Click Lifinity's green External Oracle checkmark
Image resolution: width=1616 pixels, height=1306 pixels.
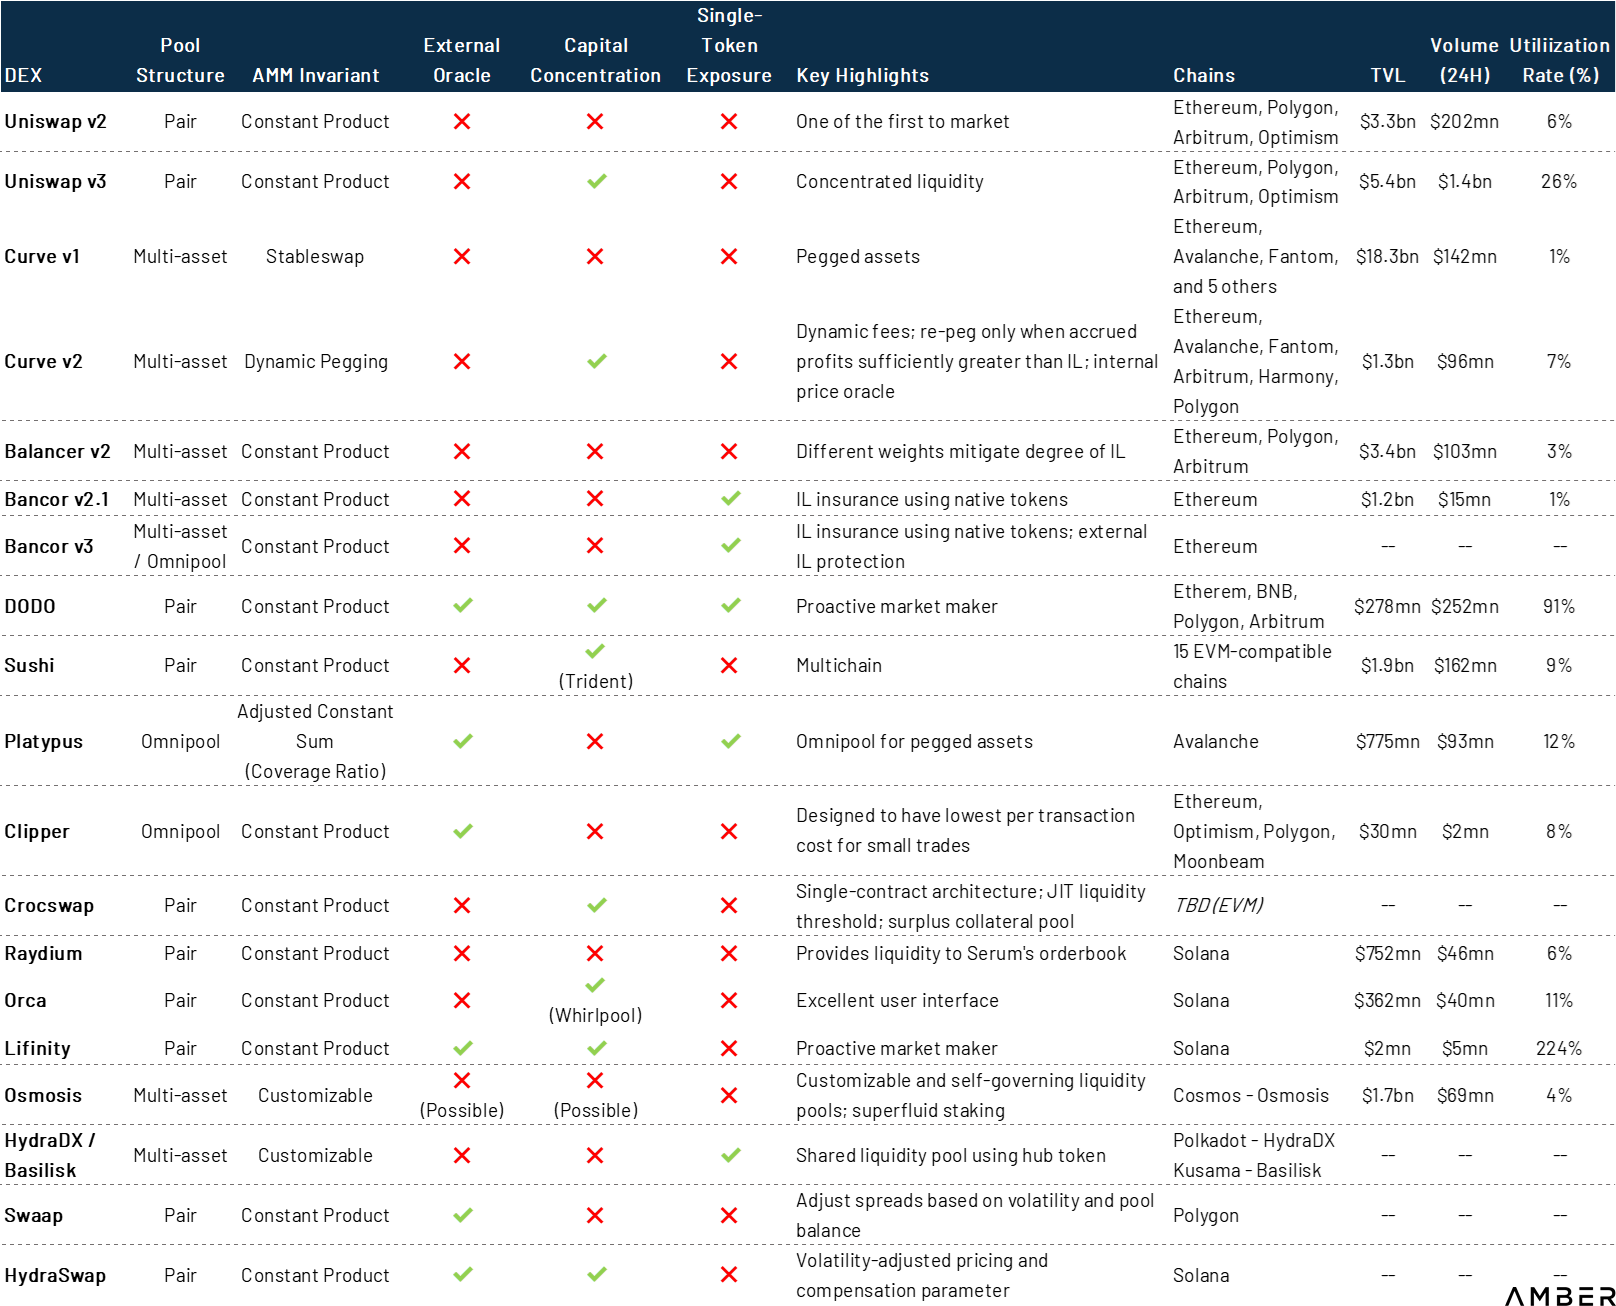pos(463,1048)
